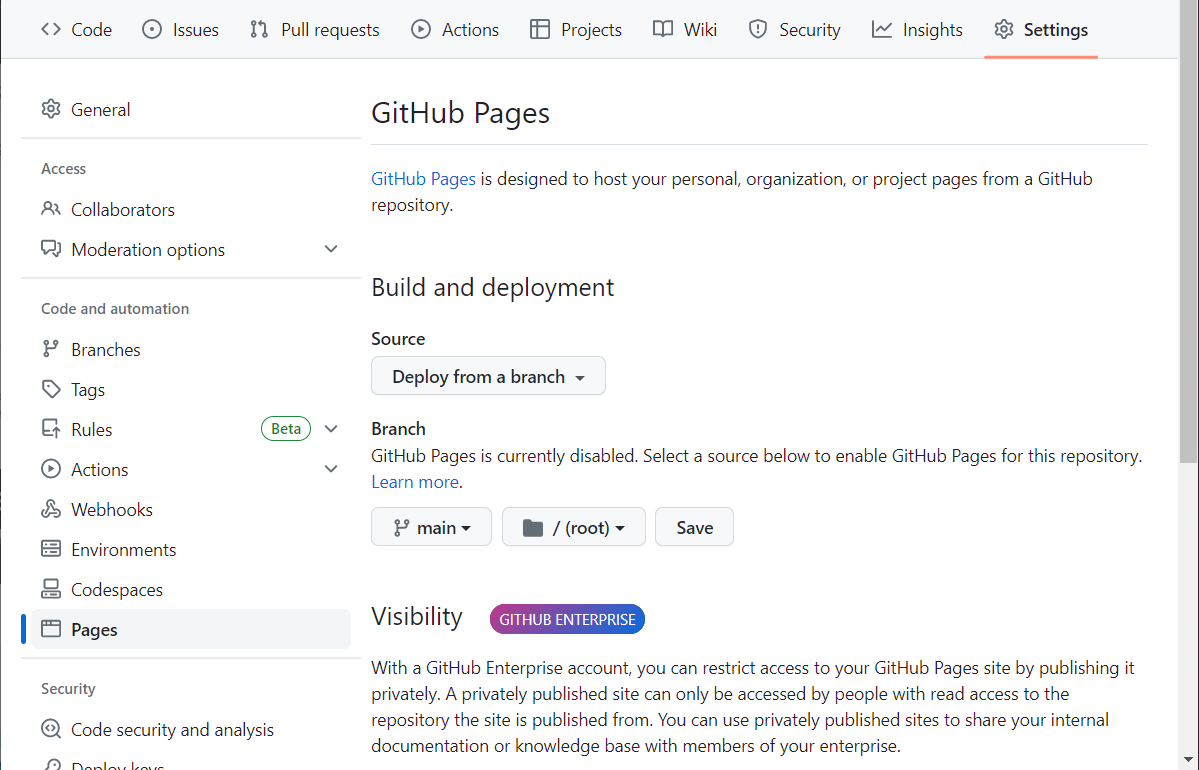
Task: Click the Webhooks icon
Action: (50, 508)
